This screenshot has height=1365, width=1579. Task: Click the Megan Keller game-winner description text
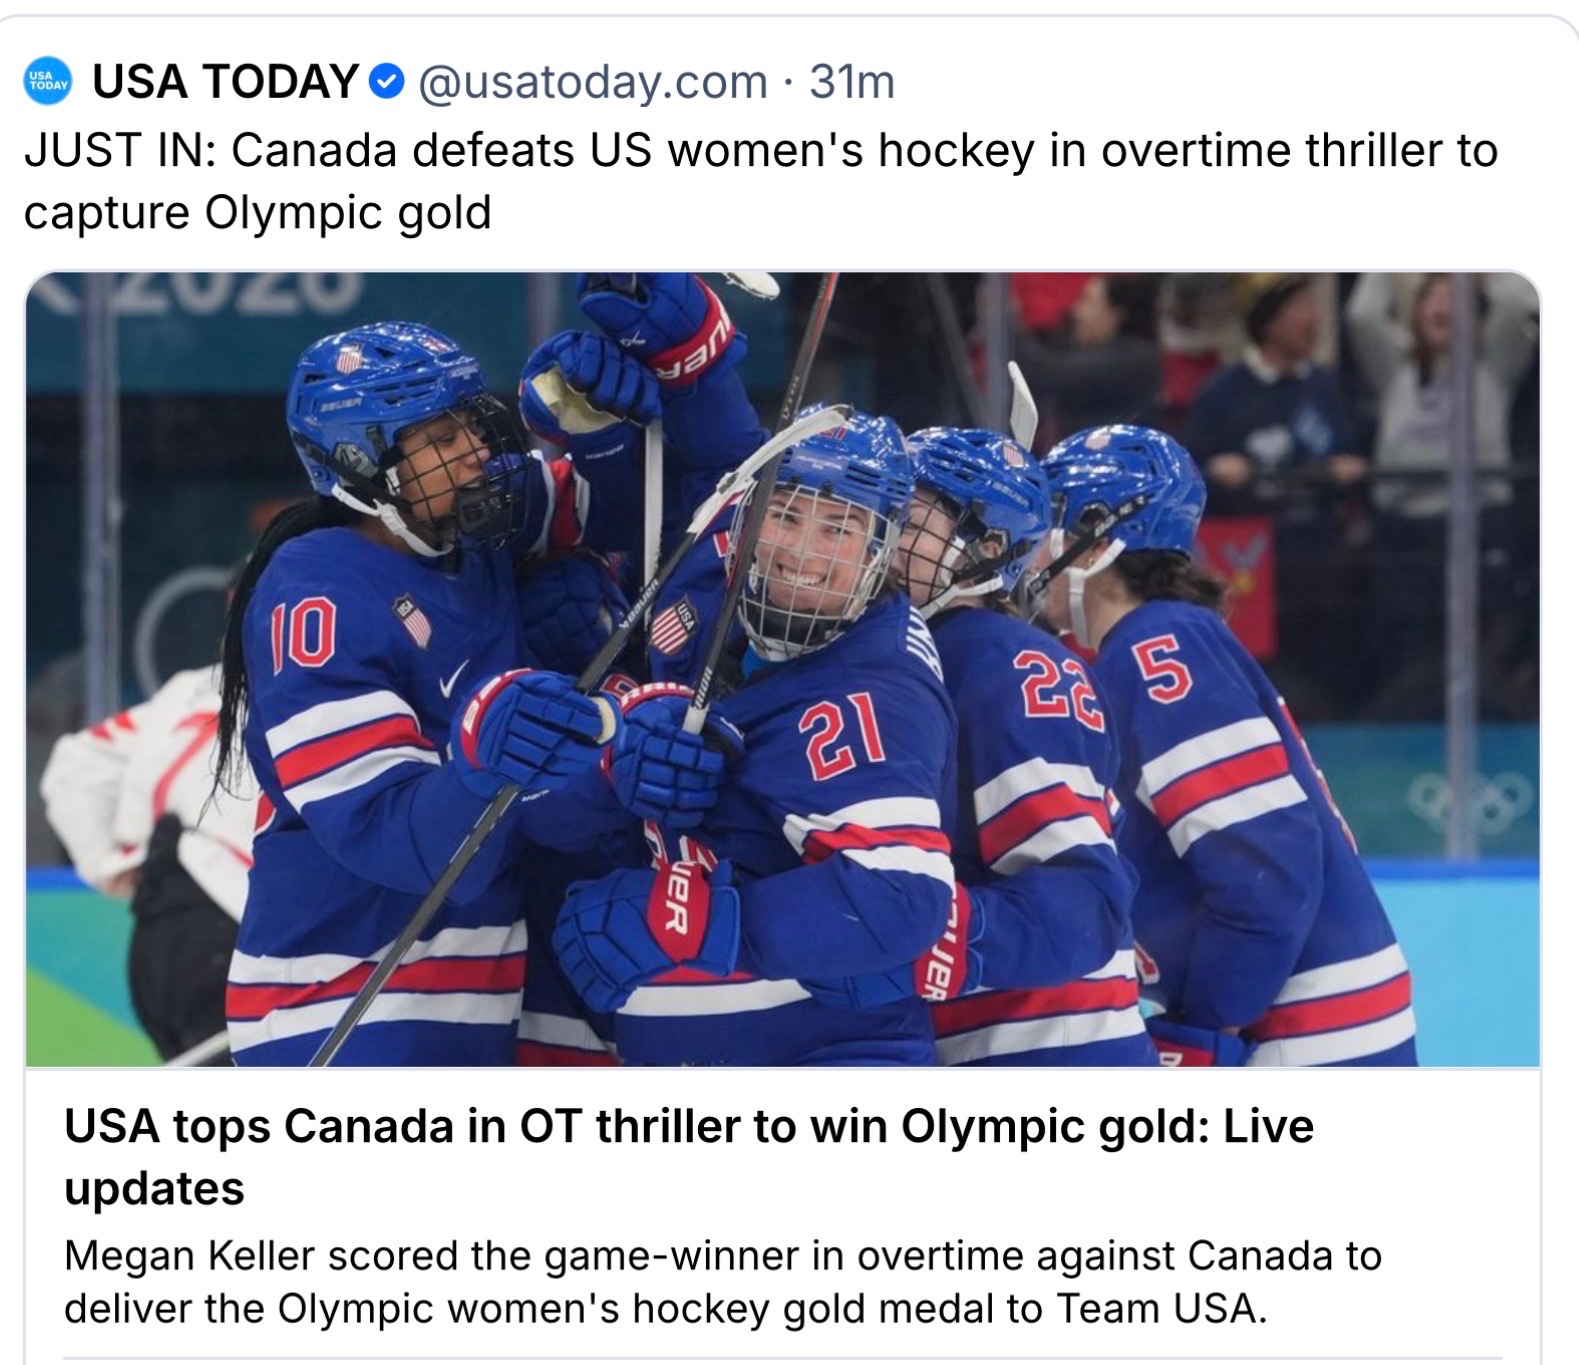click(722, 1281)
